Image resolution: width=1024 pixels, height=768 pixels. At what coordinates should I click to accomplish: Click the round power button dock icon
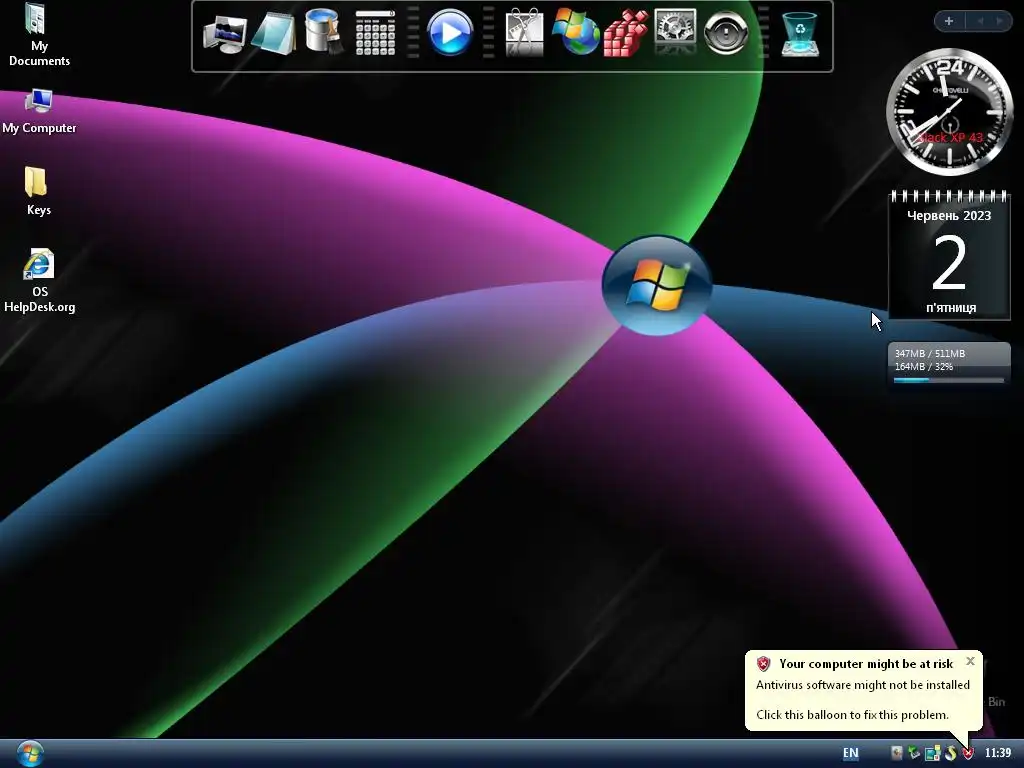(x=726, y=32)
